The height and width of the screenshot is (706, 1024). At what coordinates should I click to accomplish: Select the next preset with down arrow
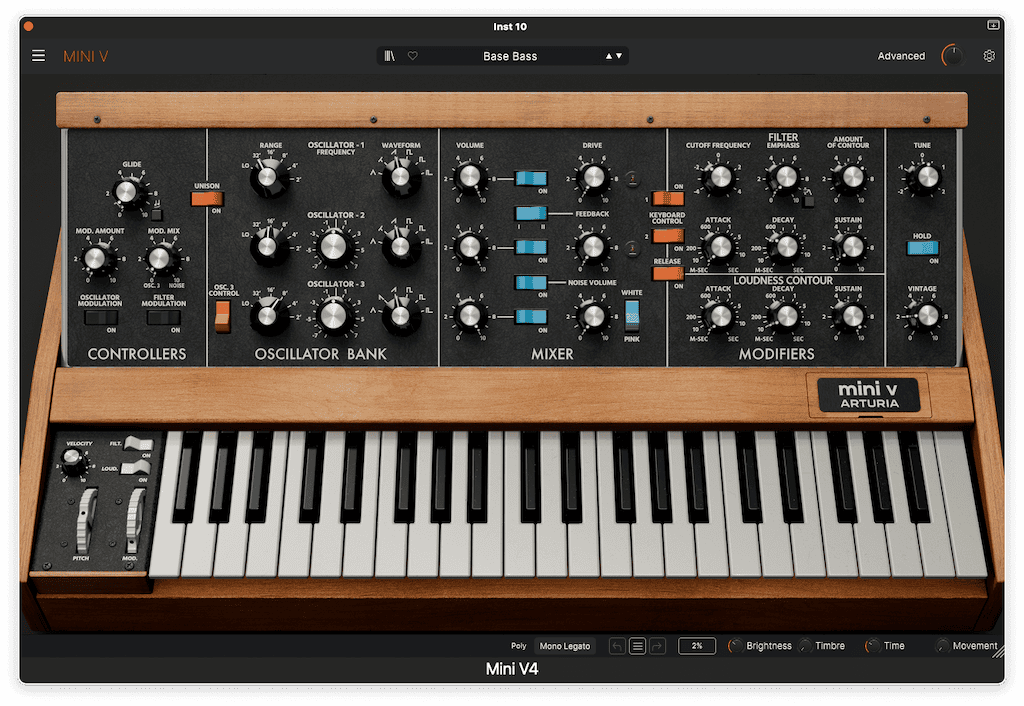[619, 56]
